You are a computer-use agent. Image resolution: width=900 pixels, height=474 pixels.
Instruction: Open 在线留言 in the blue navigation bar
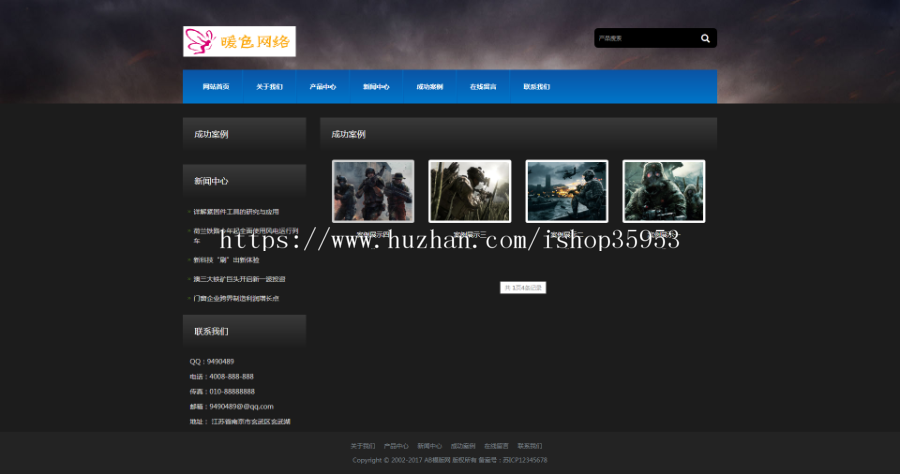[x=483, y=87]
